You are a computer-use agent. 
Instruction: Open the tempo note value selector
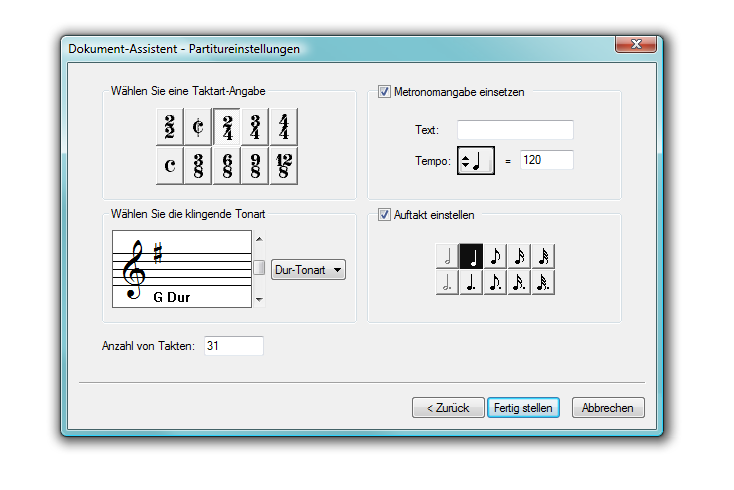tap(475, 160)
